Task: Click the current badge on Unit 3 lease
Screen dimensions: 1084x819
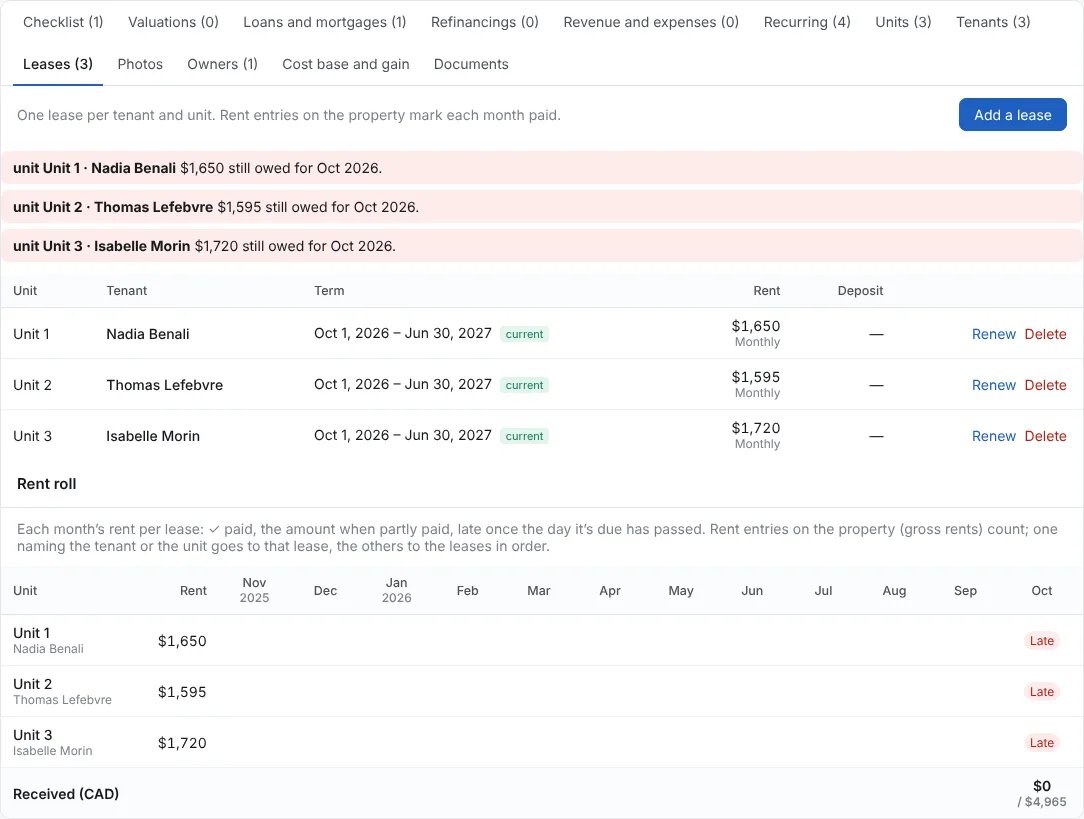Action: pos(524,436)
